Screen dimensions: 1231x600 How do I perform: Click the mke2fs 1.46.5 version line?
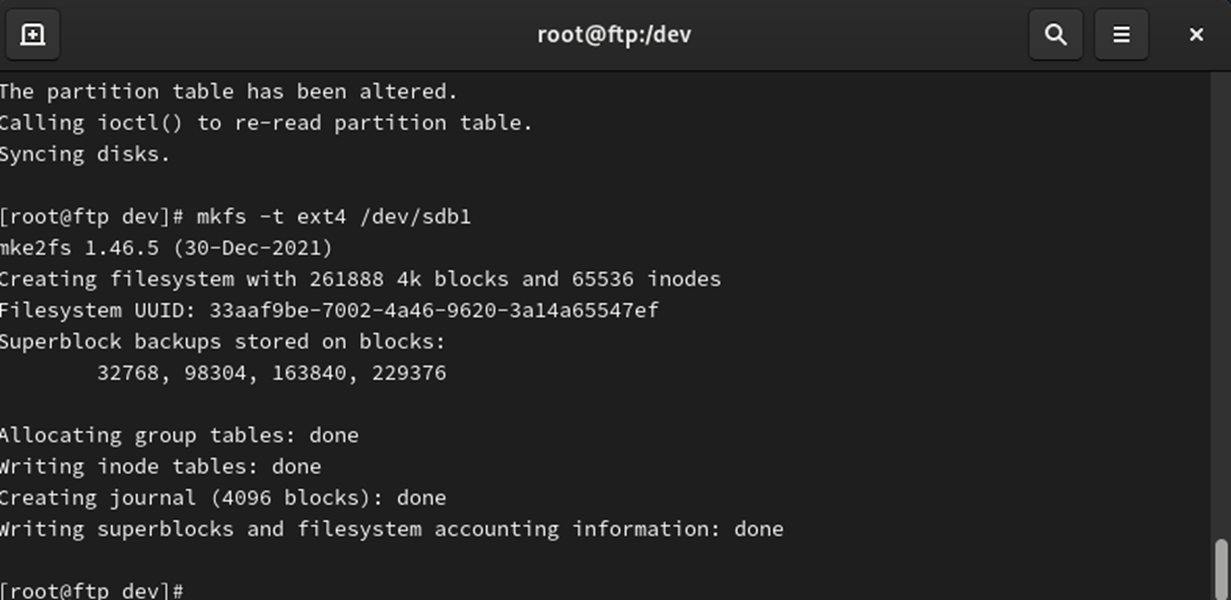tap(166, 248)
